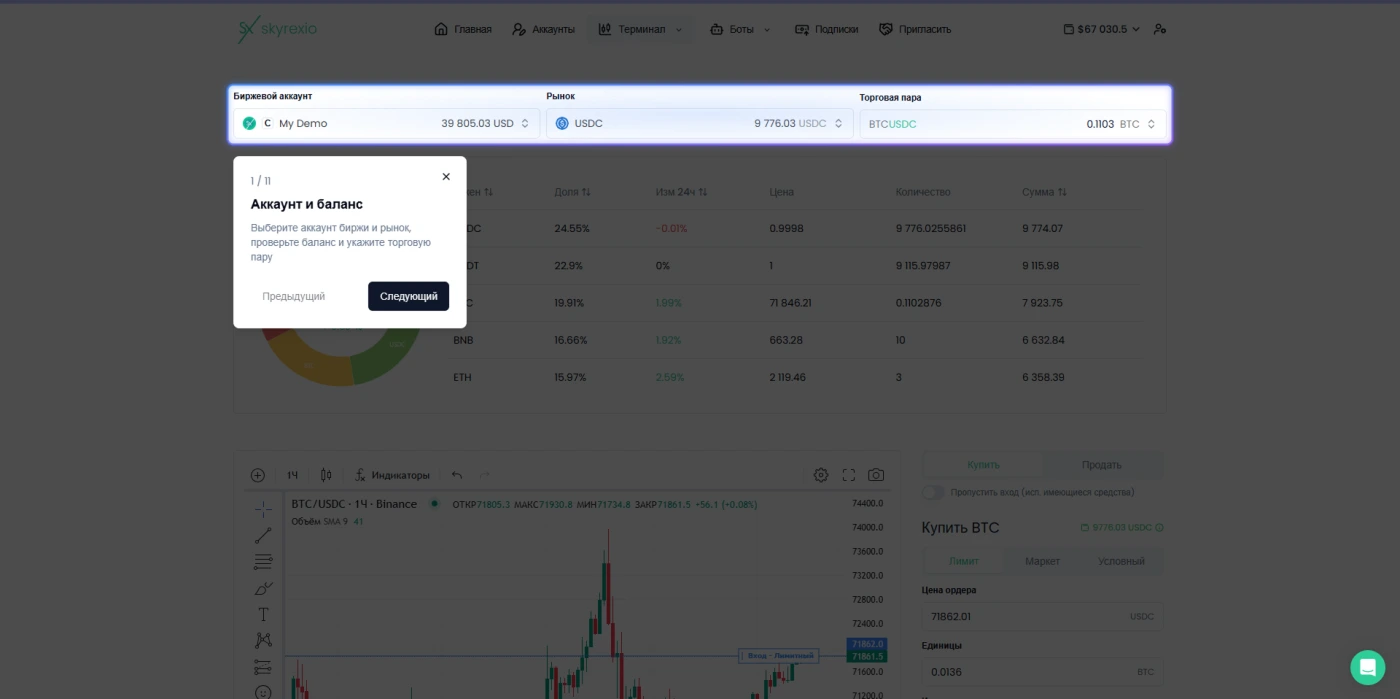
Task: Click the BNB row label
Action: (463, 340)
